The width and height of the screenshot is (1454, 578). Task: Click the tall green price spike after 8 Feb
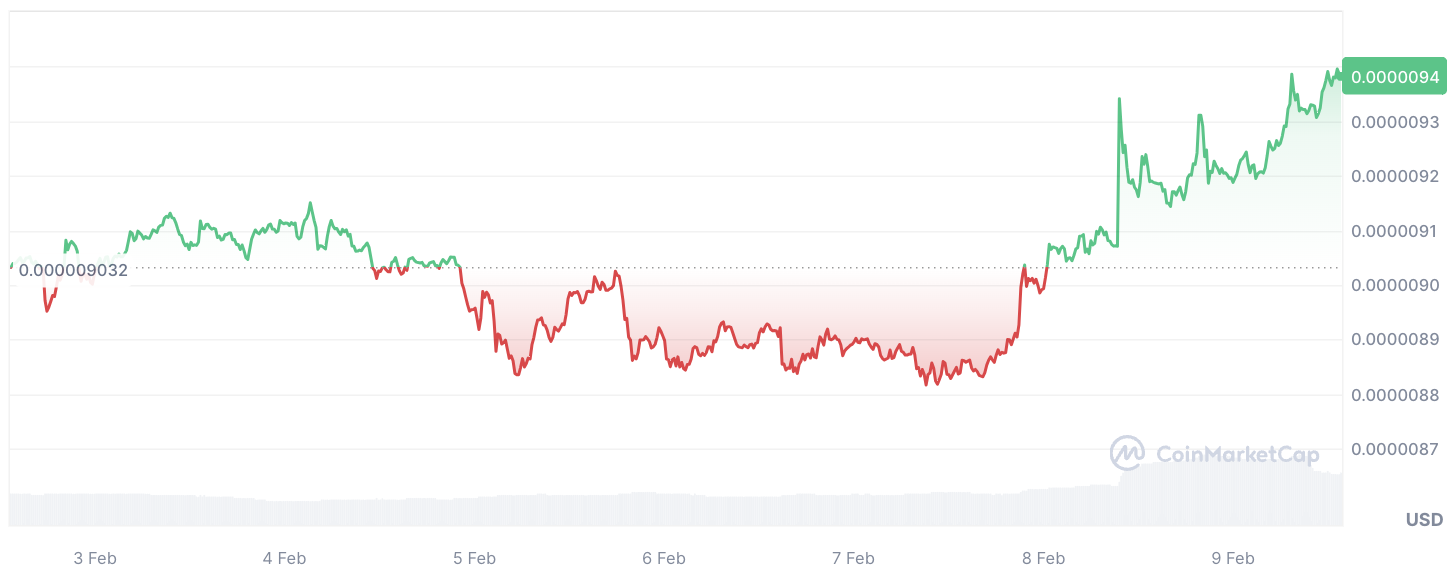[1119, 100]
